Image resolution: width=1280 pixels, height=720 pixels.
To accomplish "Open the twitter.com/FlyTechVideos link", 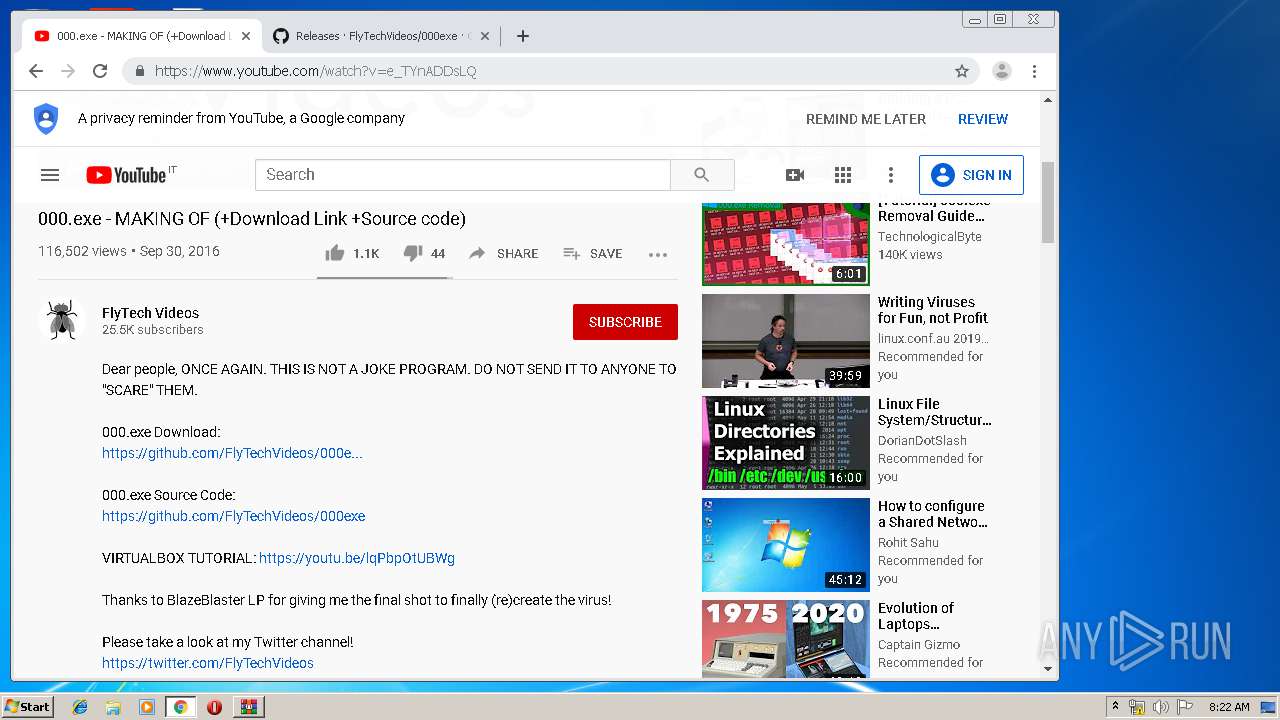I will point(208,663).
